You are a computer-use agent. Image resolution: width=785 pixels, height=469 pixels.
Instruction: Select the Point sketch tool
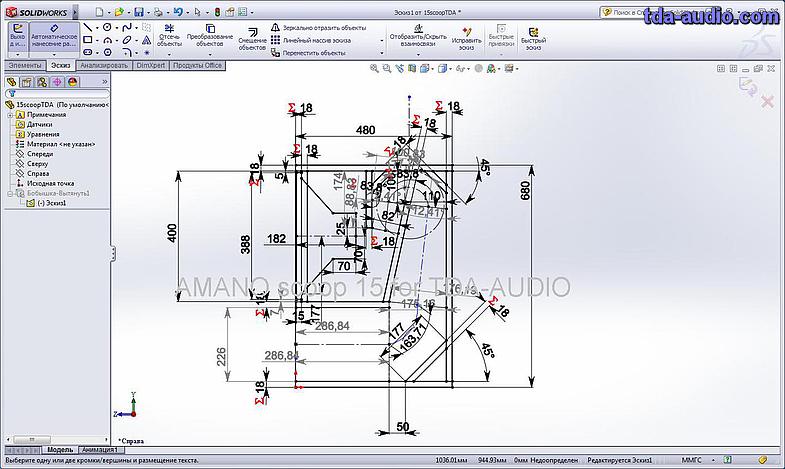click(x=147, y=52)
